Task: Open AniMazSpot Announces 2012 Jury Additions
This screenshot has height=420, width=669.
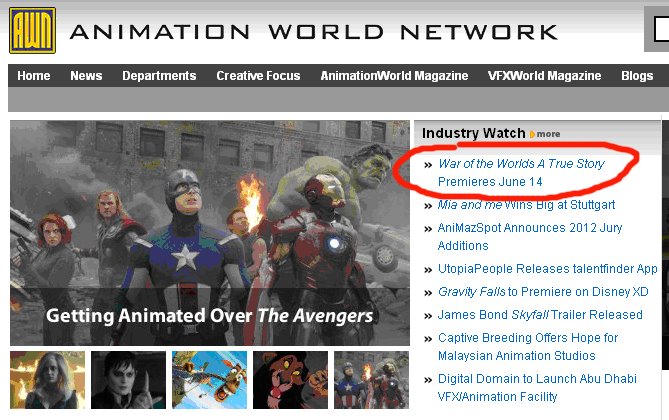Action: pyautogui.click(x=529, y=236)
